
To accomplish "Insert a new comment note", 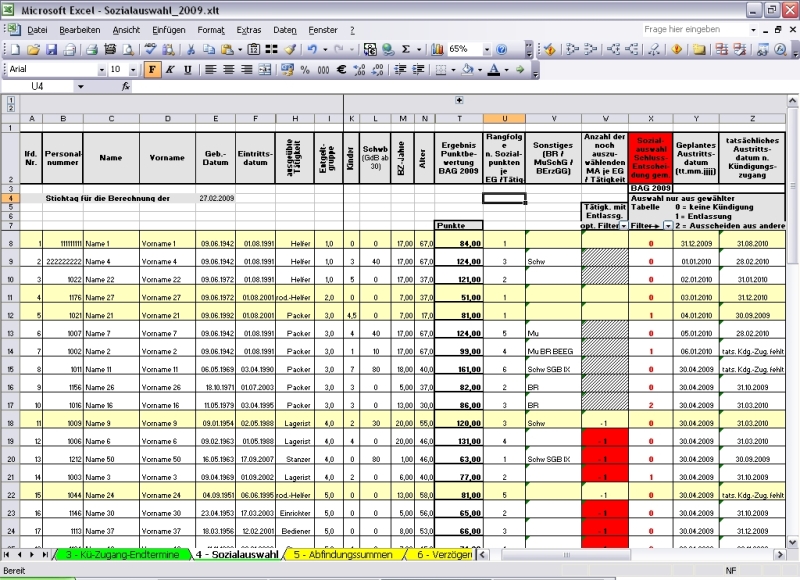I will click(x=698, y=49).
